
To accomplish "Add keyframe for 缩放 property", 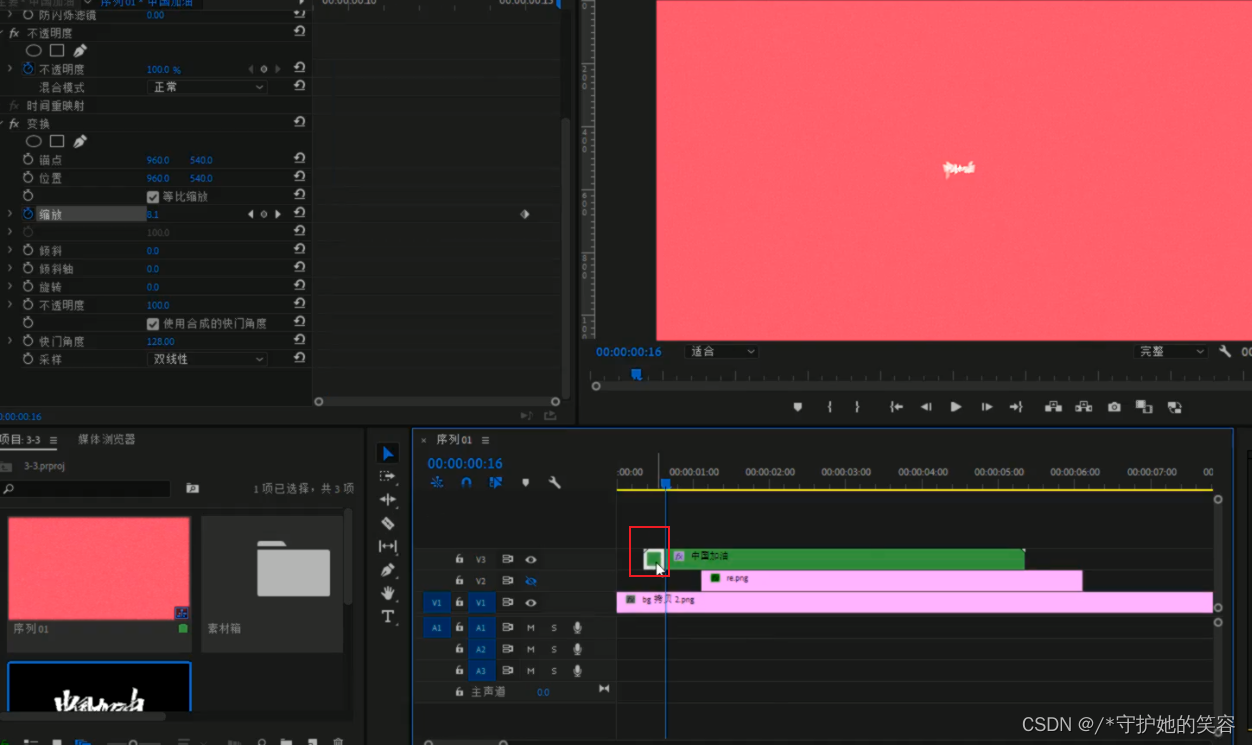I will click(x=264, y=214).
